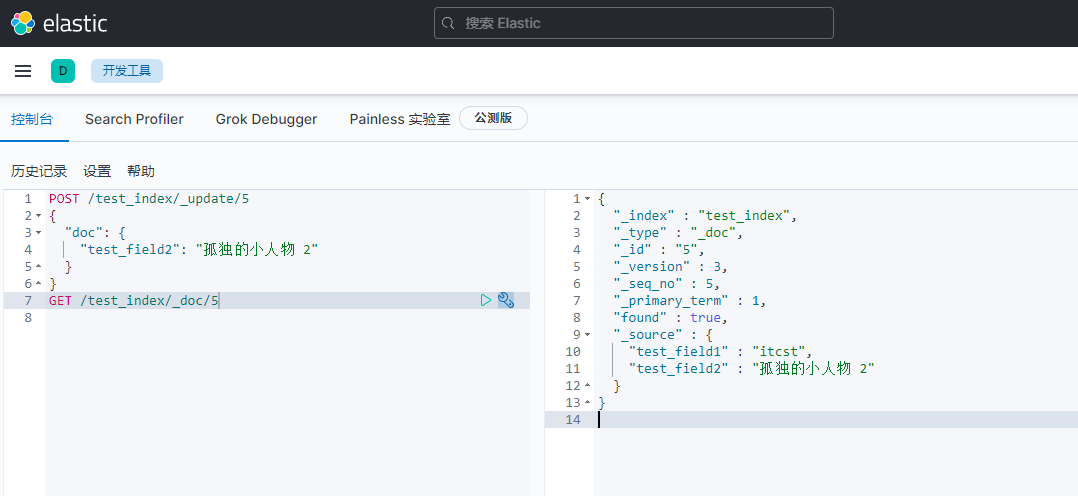The image size is (1078, 496).
Task: Collapse the response root at line 1
Action: click(x=587, y=199)
